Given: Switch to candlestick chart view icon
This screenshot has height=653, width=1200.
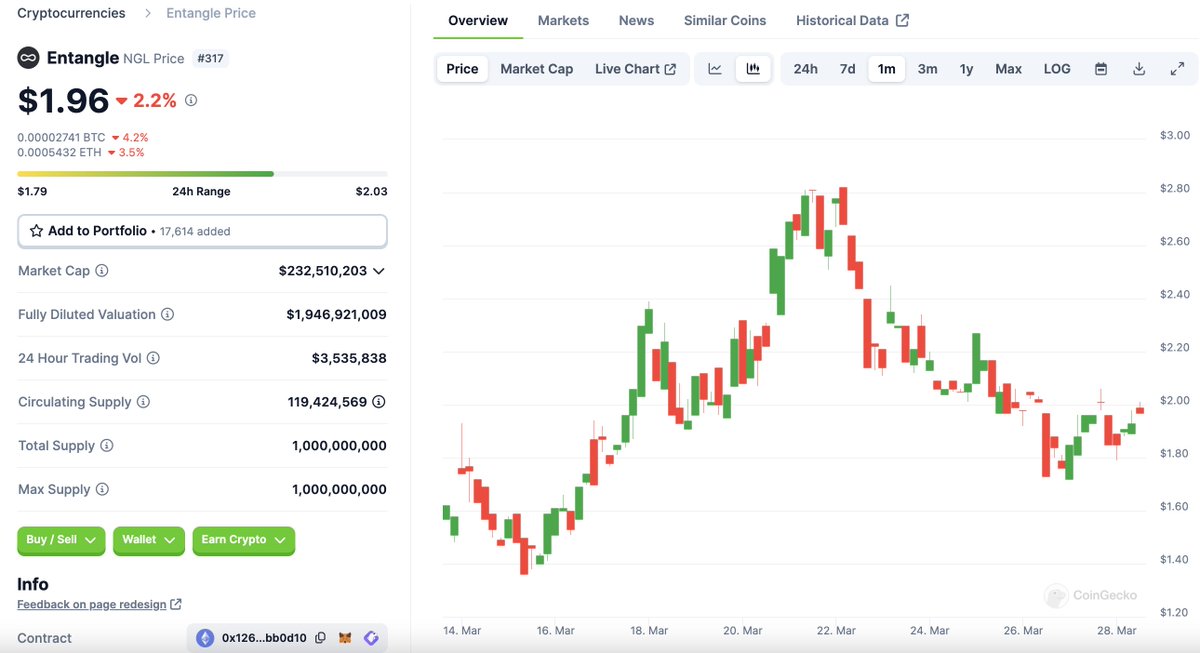Looking at the screenshot, I should coord(754,69).
